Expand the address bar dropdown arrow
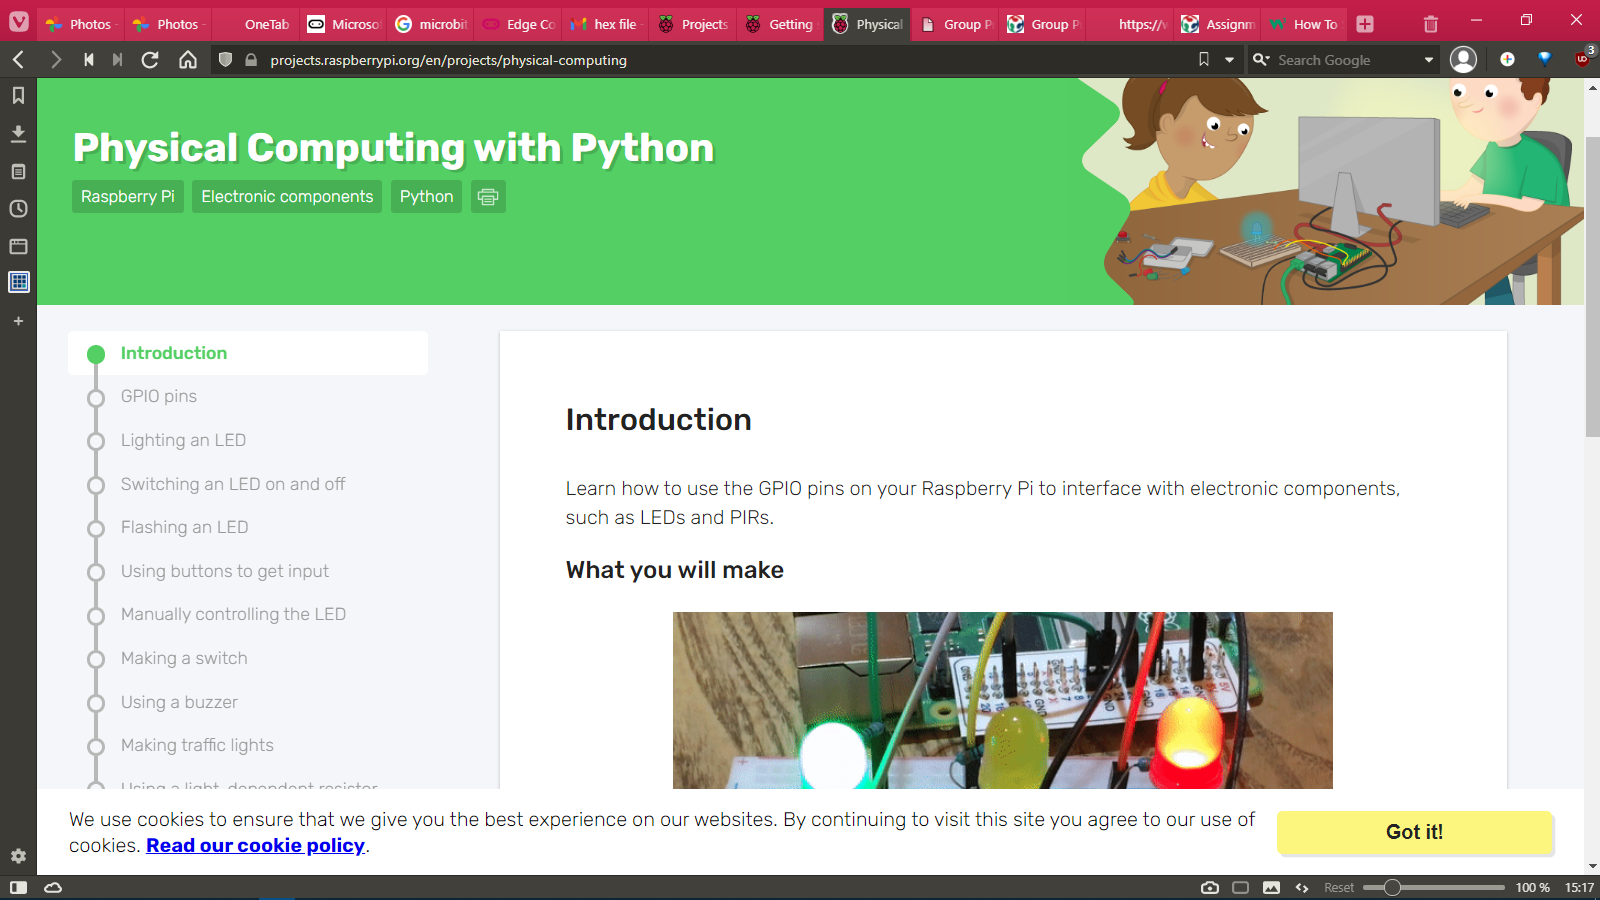Viewport: 1600px width, 900px height. coord(1230,60)
